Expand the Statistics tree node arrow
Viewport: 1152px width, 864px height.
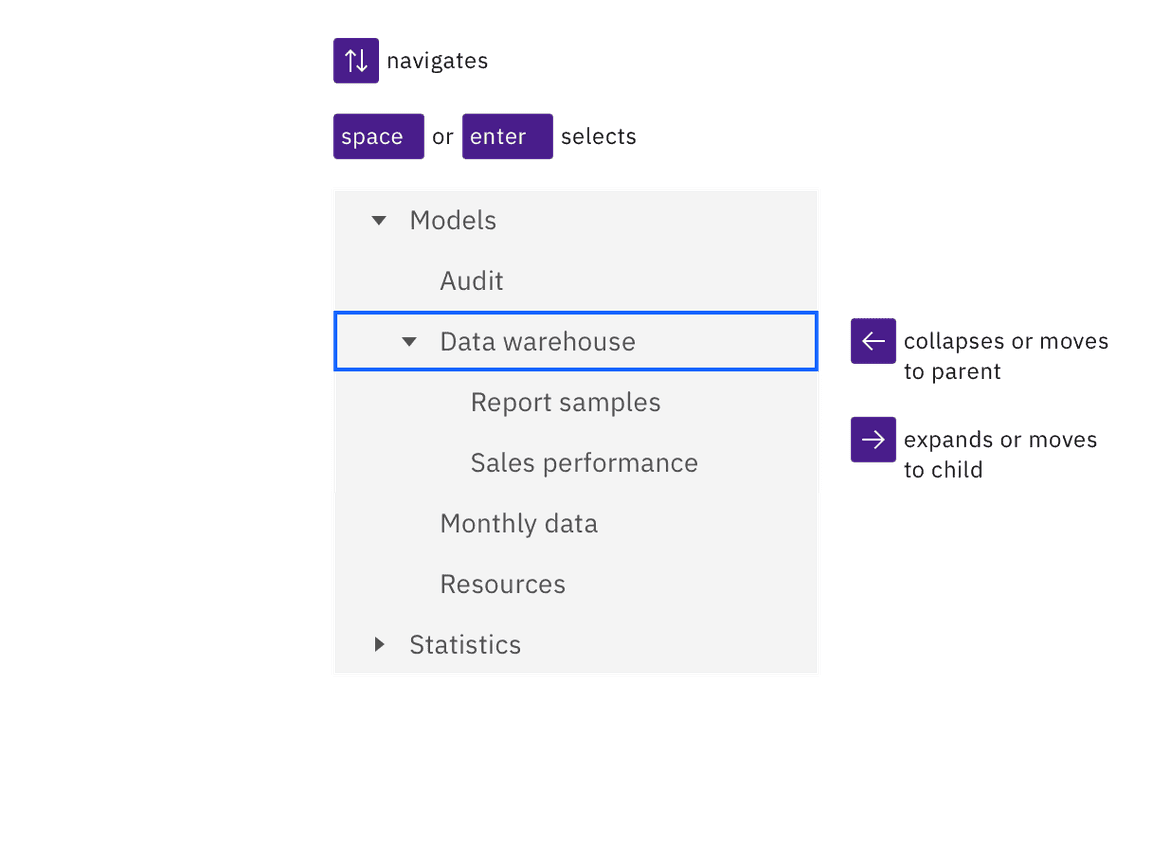[x=379, y=645]
